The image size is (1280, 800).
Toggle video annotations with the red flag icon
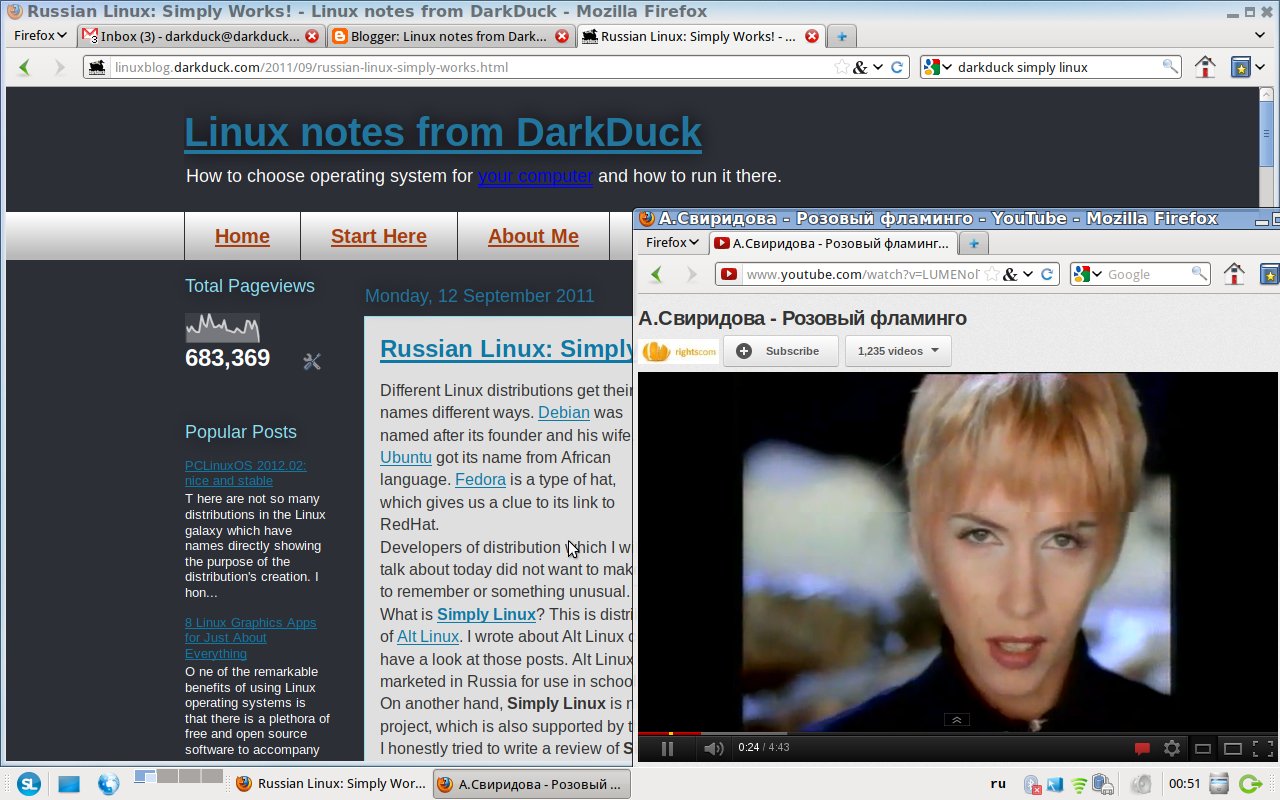pos(1142,747)
